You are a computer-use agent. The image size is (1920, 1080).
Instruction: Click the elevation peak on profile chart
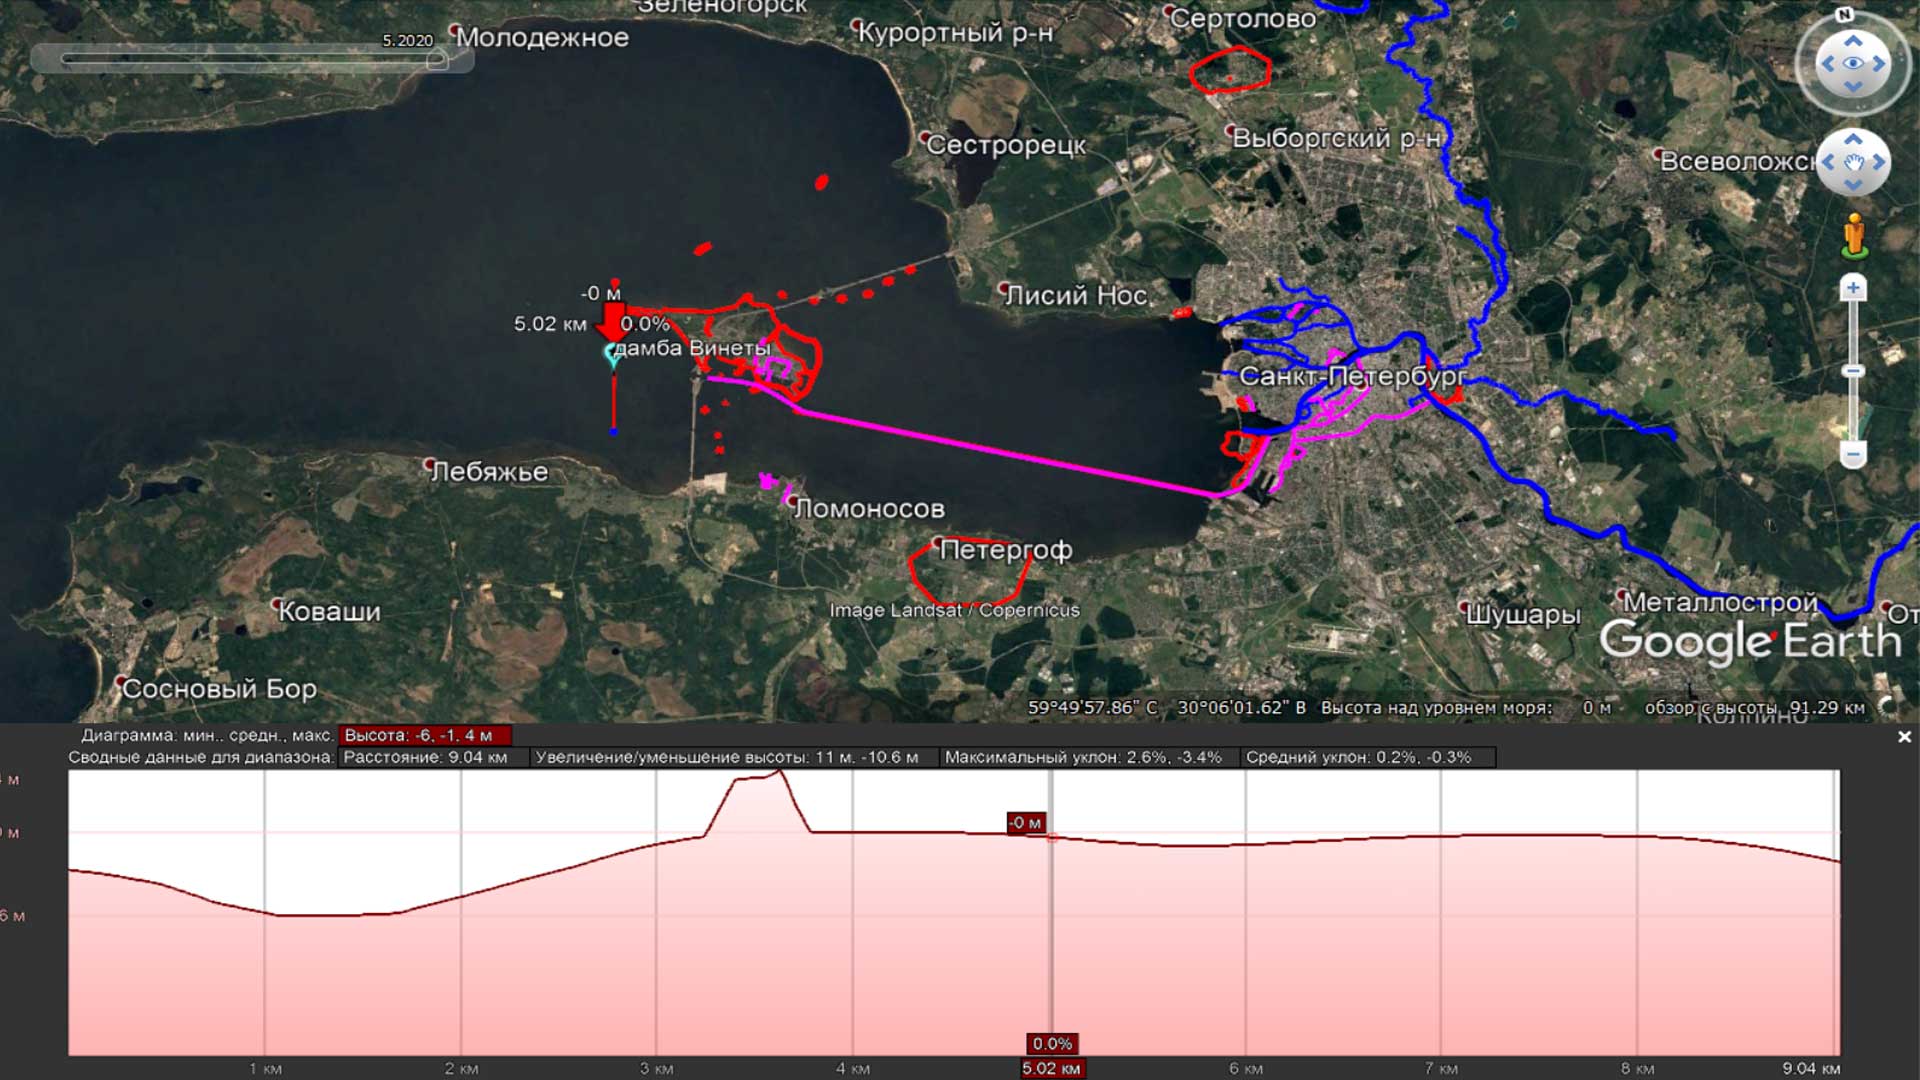[x=780, y=773]
